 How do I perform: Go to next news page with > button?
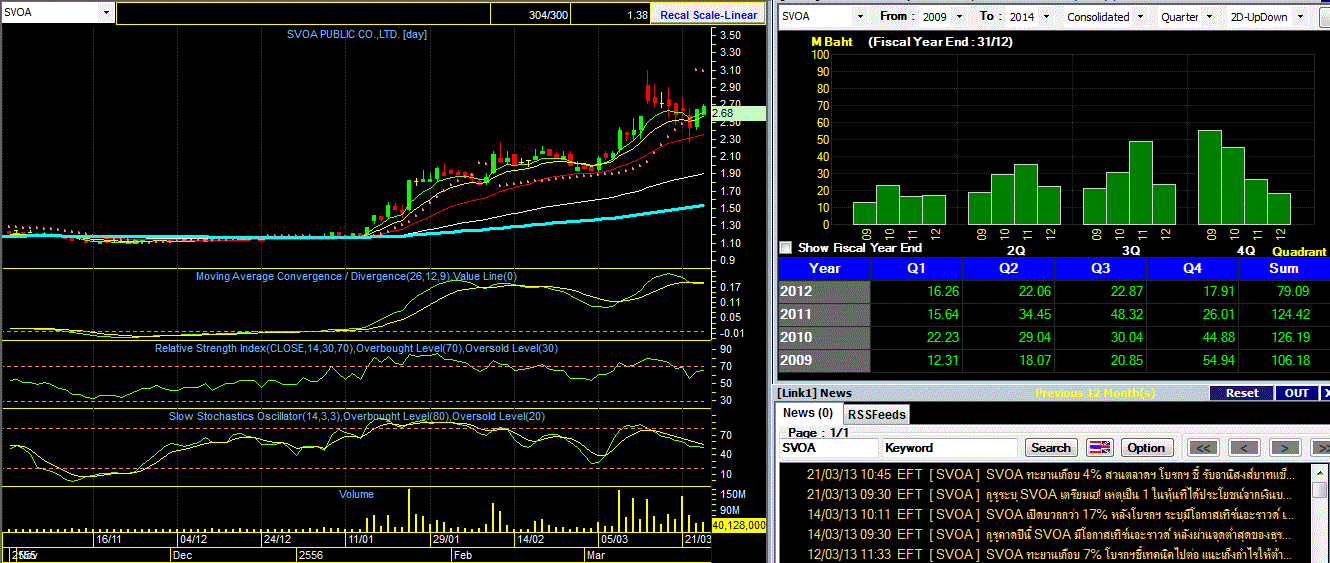pos(1285,448)
